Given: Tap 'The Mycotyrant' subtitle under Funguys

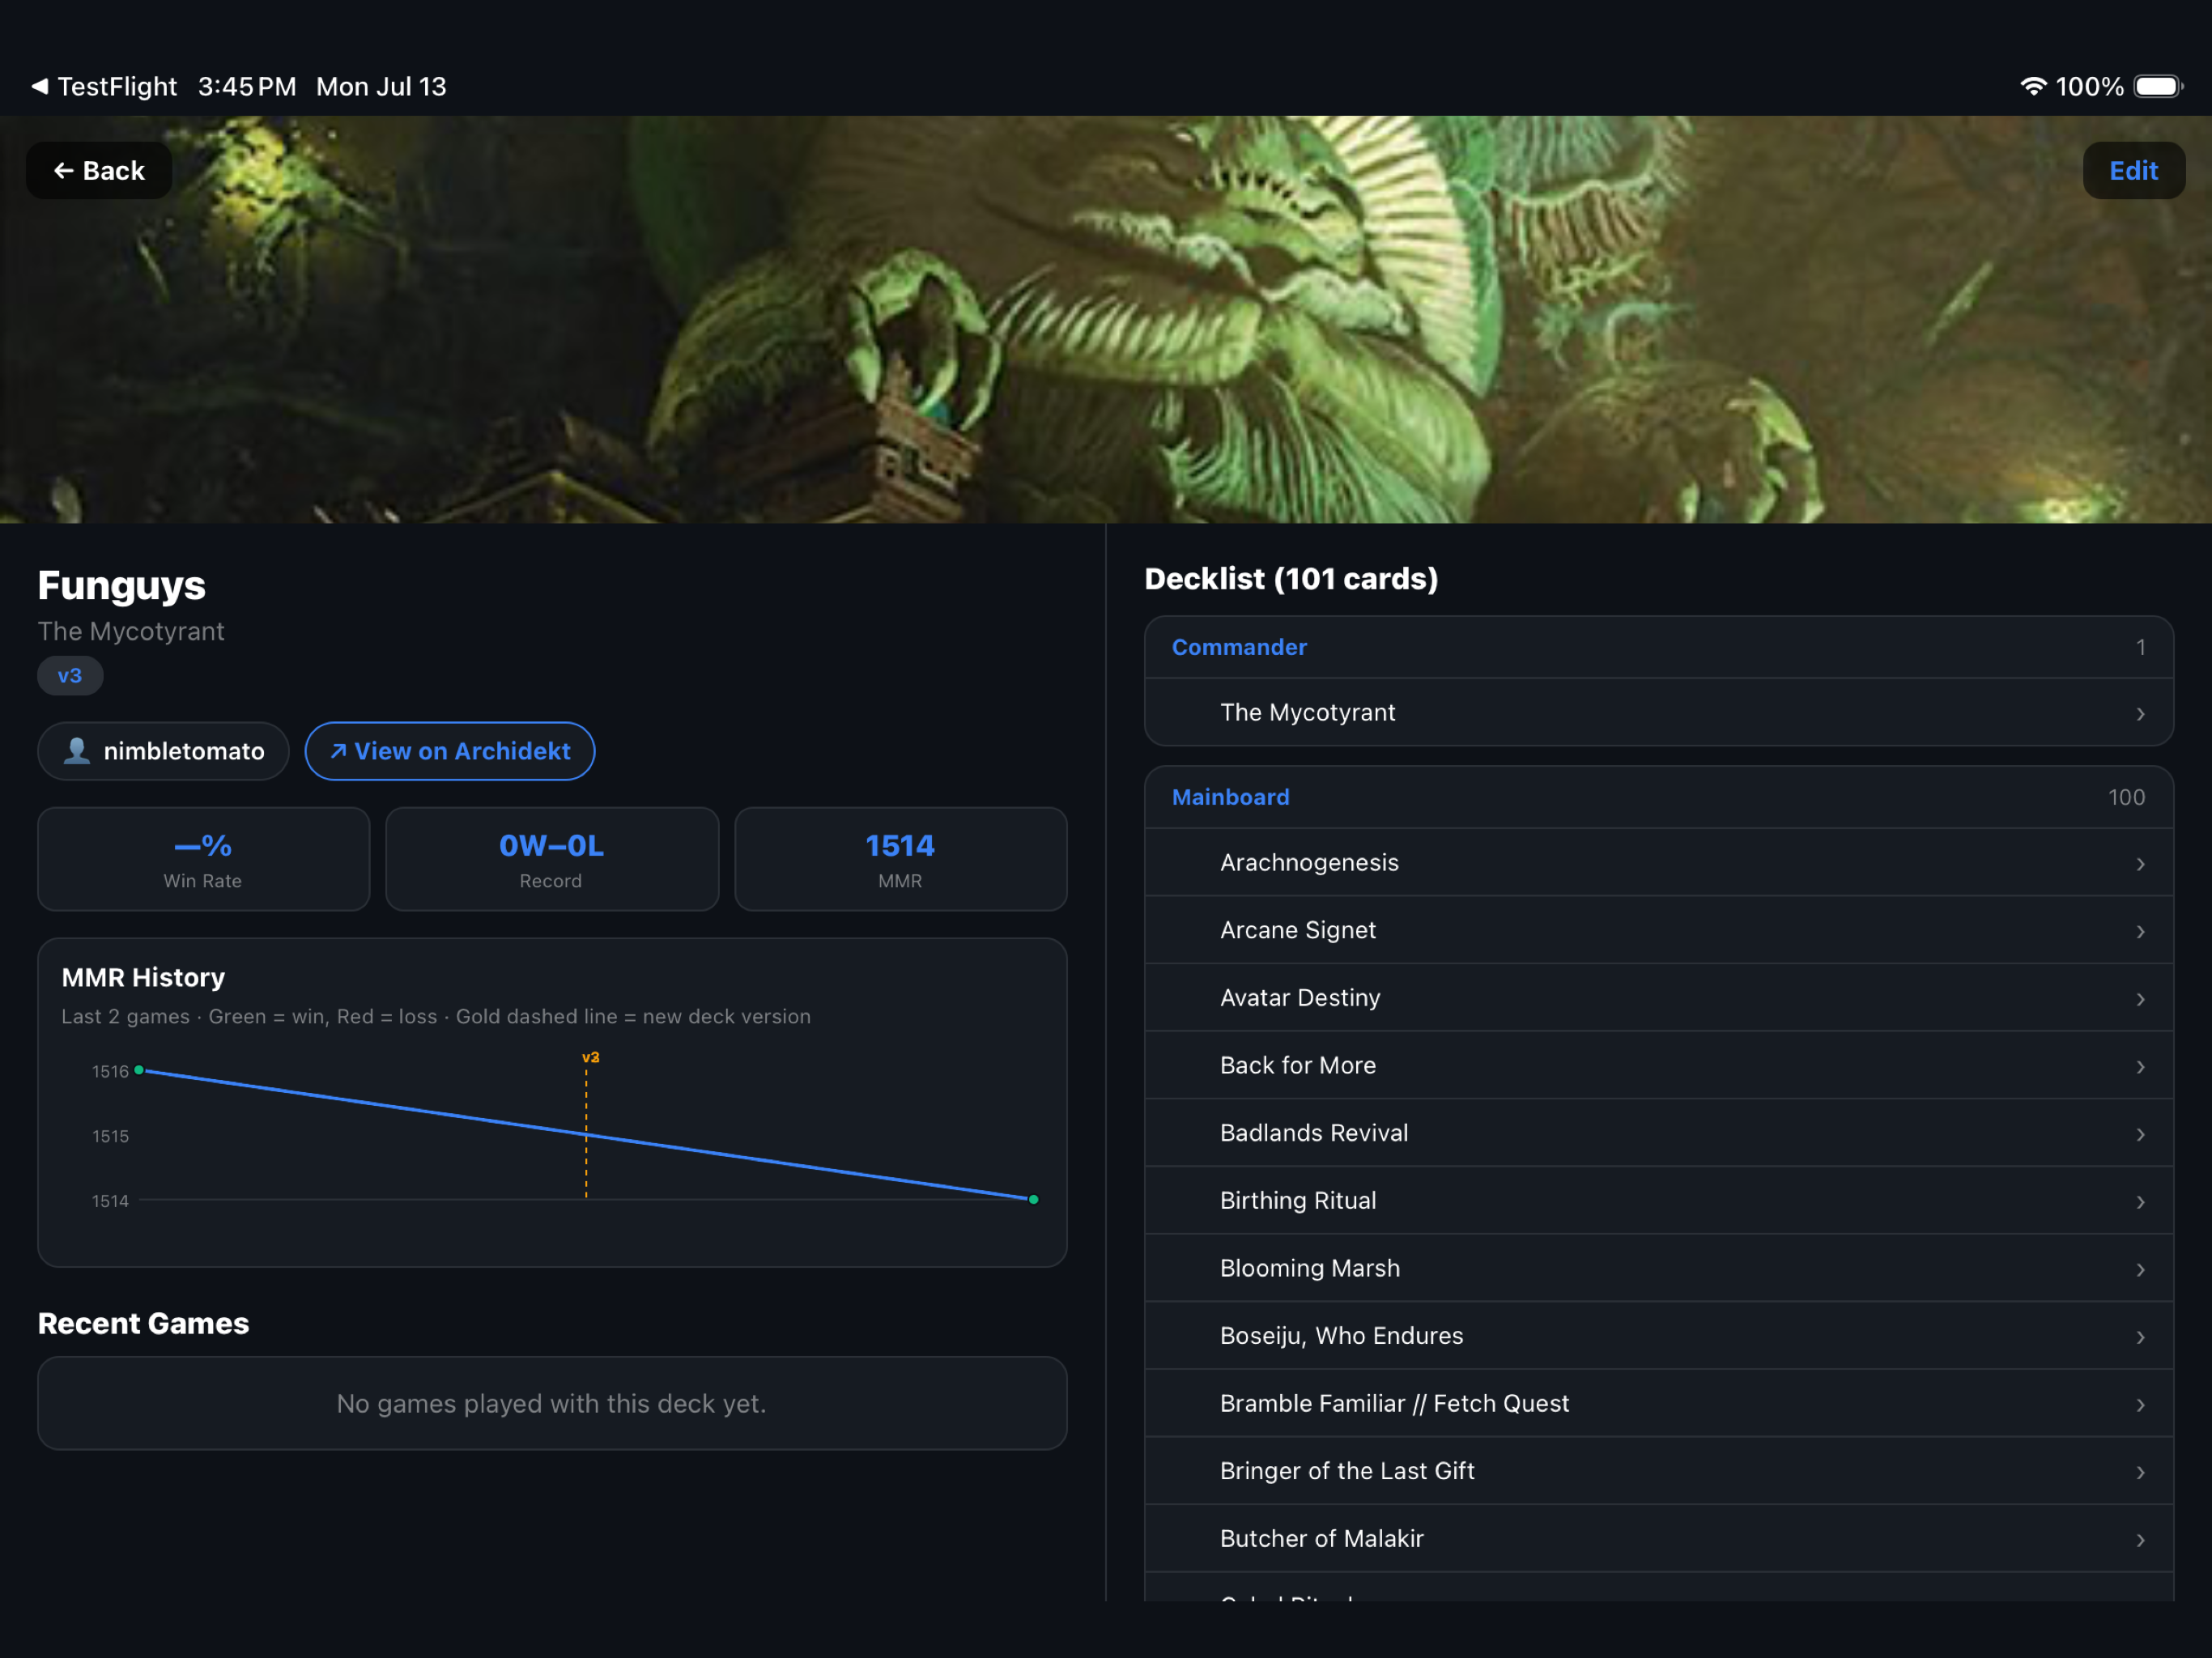Looking at the screenshot, I should tap(131, 632).
